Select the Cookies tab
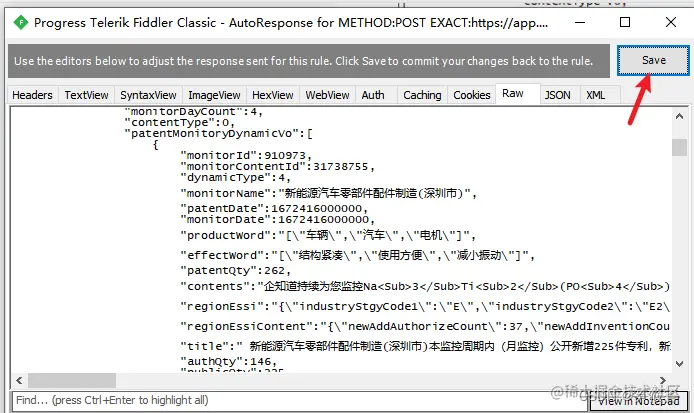694x413 pixels. [x=472, y=95]
